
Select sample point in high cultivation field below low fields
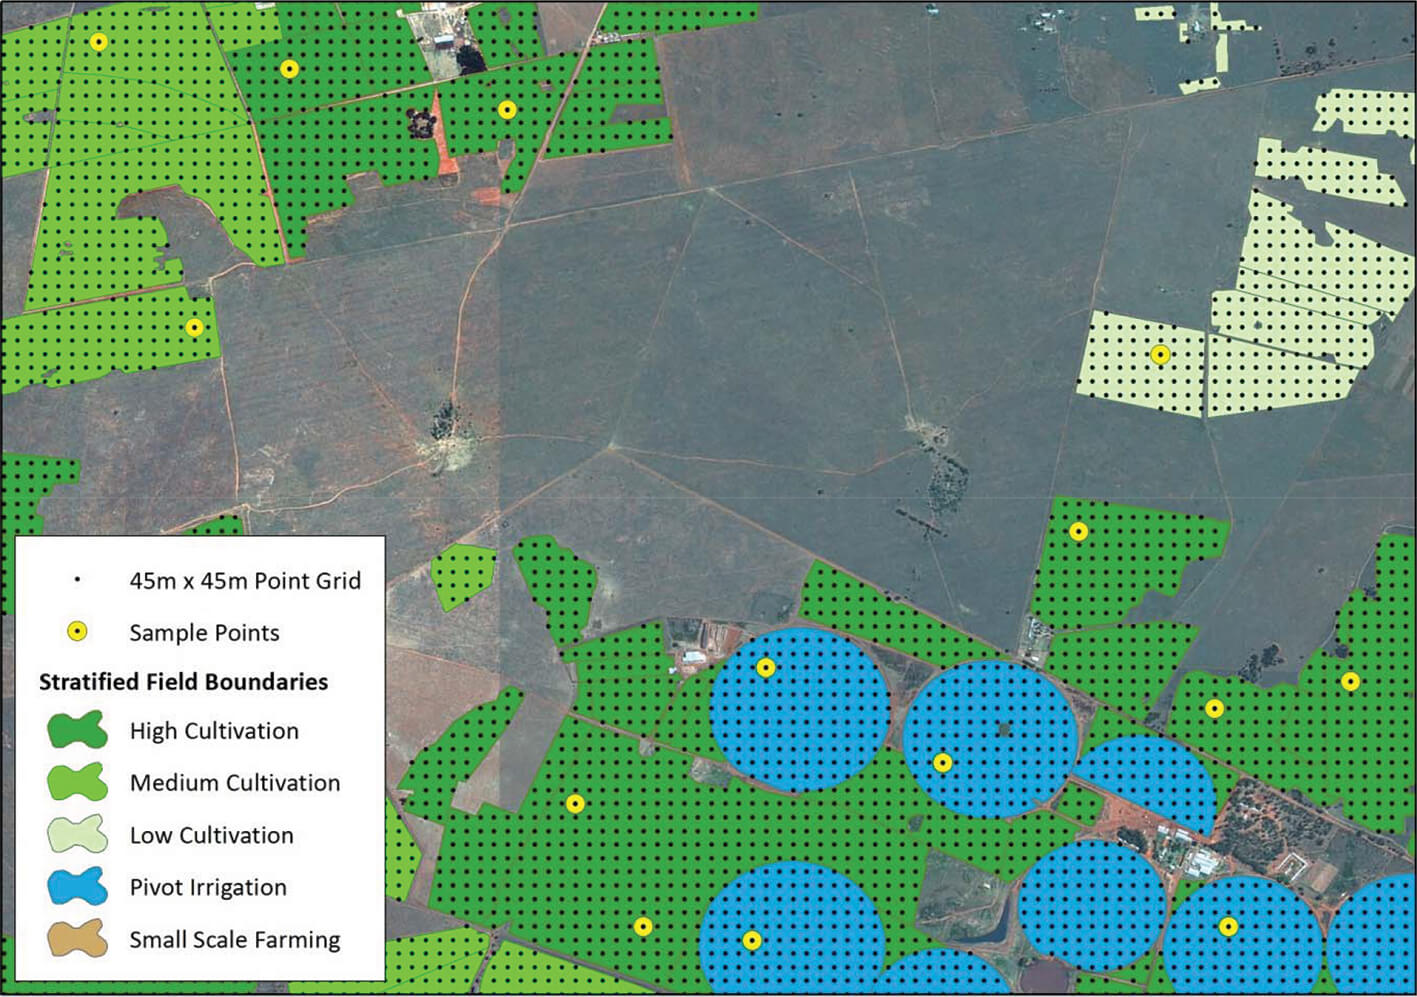pos(1078,531)
